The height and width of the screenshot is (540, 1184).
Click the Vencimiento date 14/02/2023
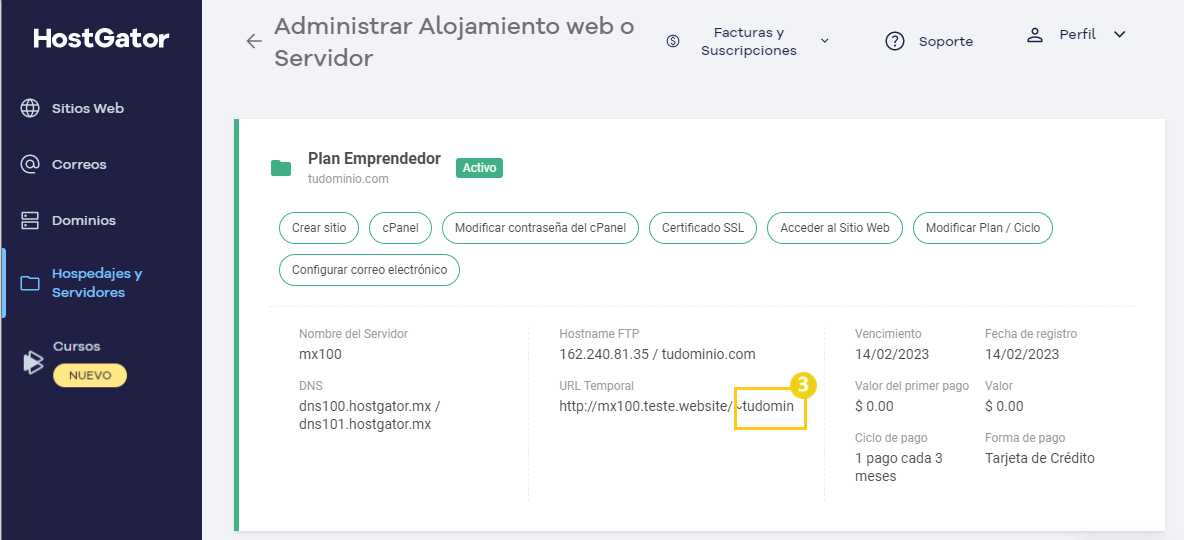[x=892, y=354]
